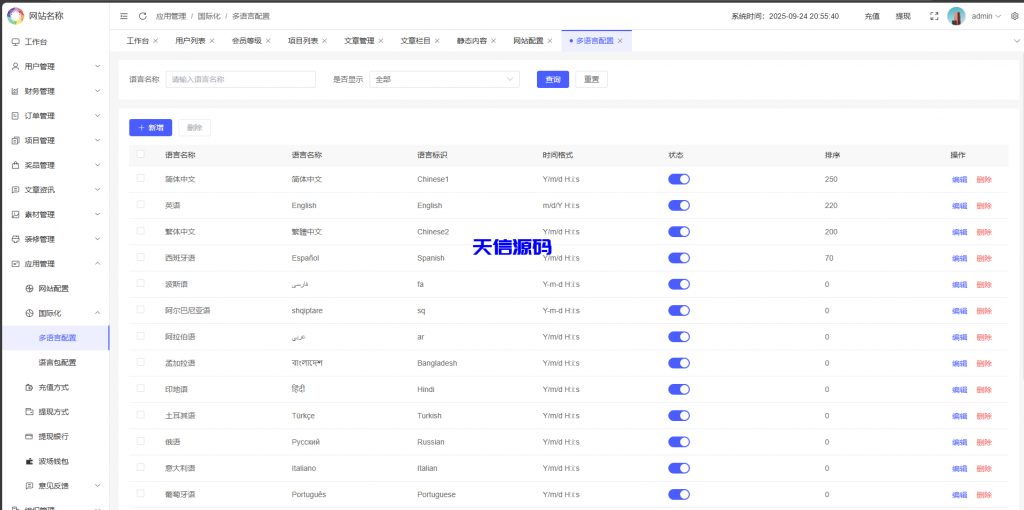Click the 查询 search button

click(x=552, y=79)
